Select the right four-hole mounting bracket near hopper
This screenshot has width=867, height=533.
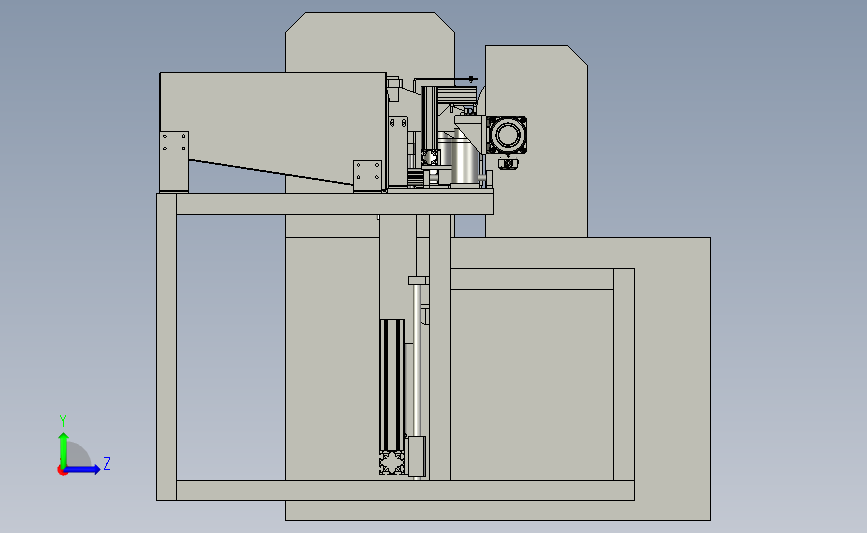pyautogui.click(x=368, y=176)
